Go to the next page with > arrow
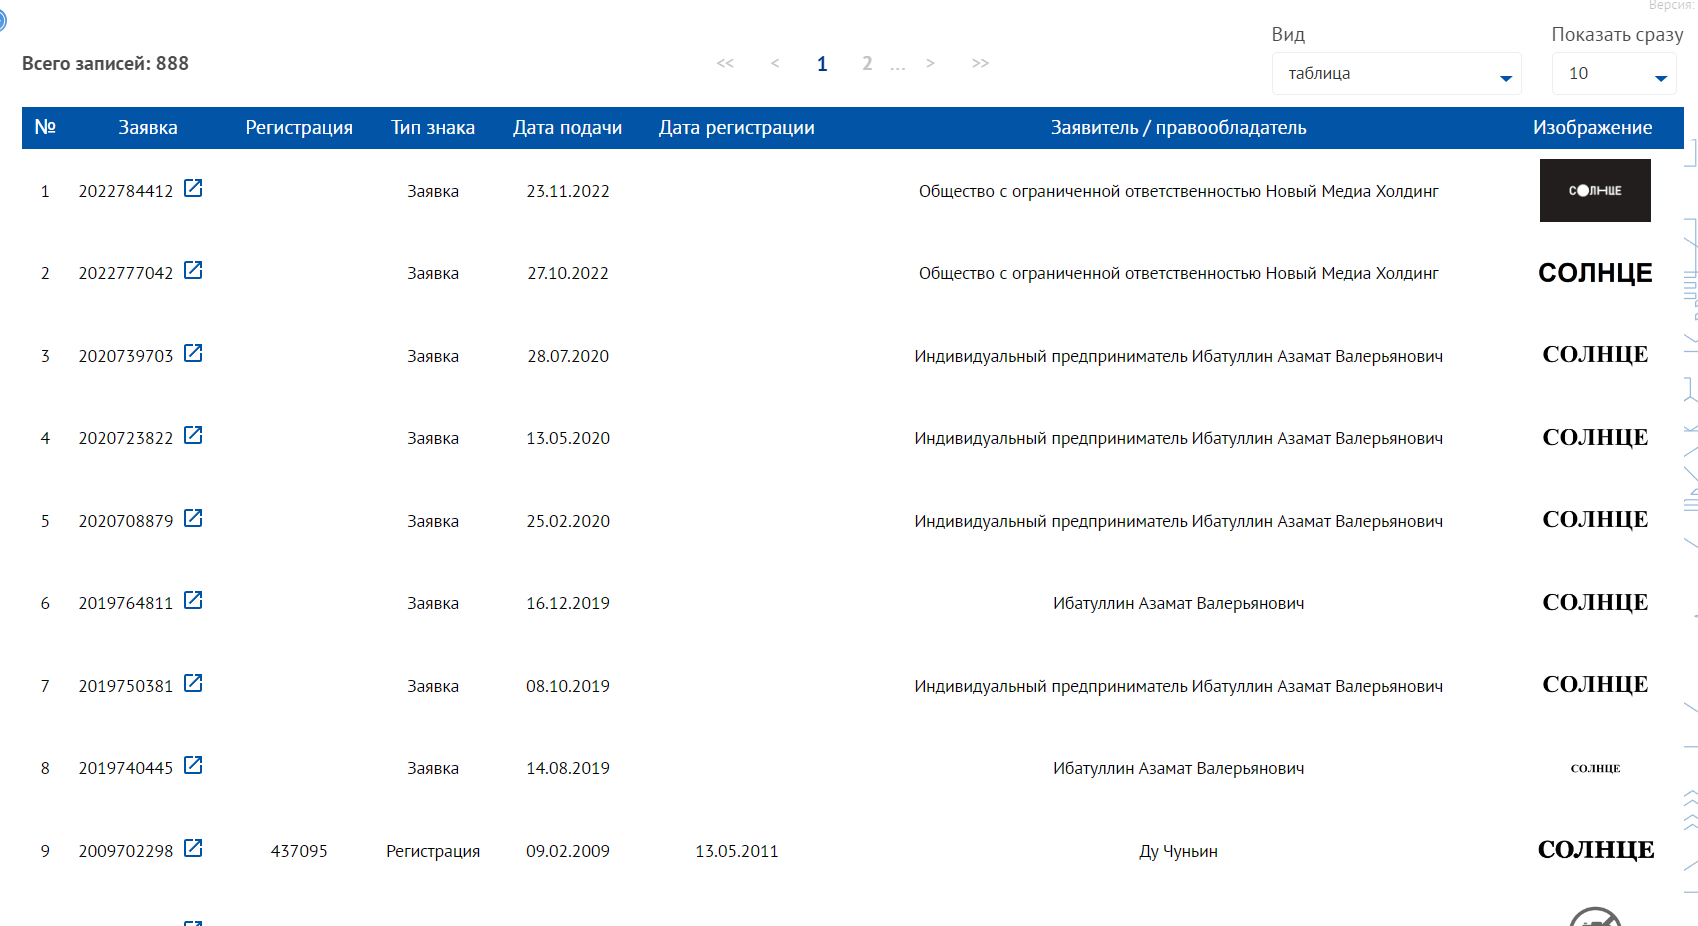This screenshot has height=926, width=1698. click(x=930, y=63)
